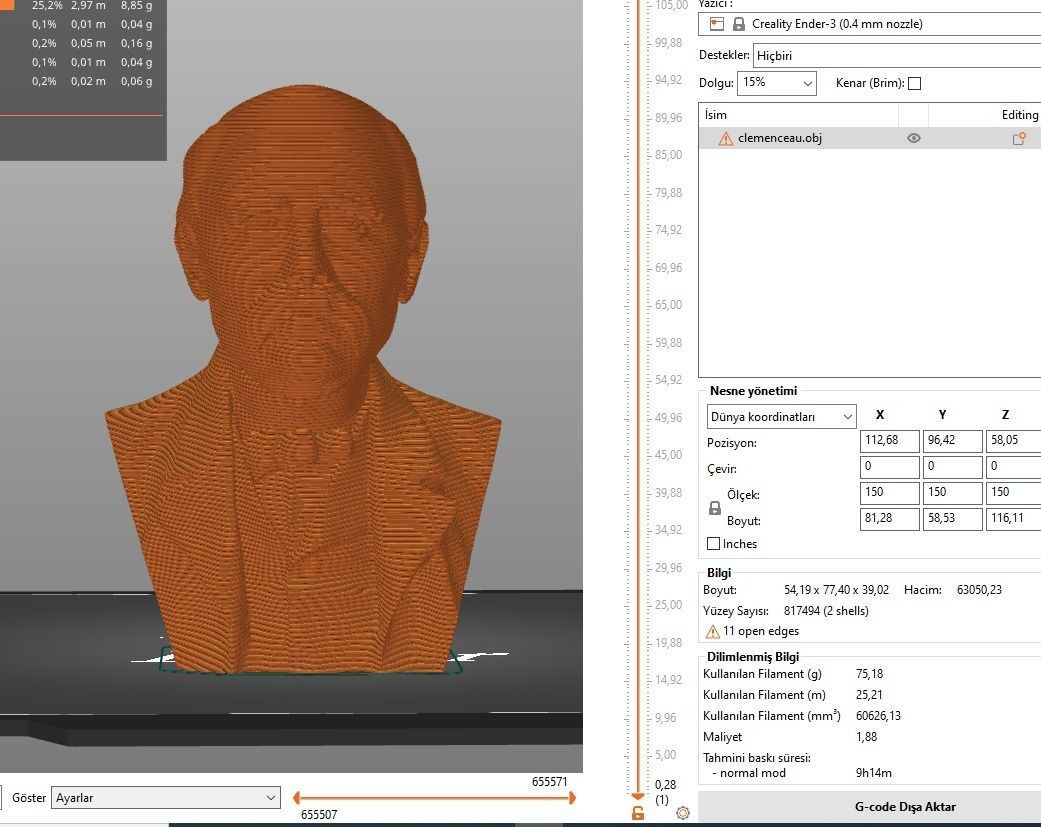
Task: Click the horizontal slider value 655507
Action: (319, 814)
